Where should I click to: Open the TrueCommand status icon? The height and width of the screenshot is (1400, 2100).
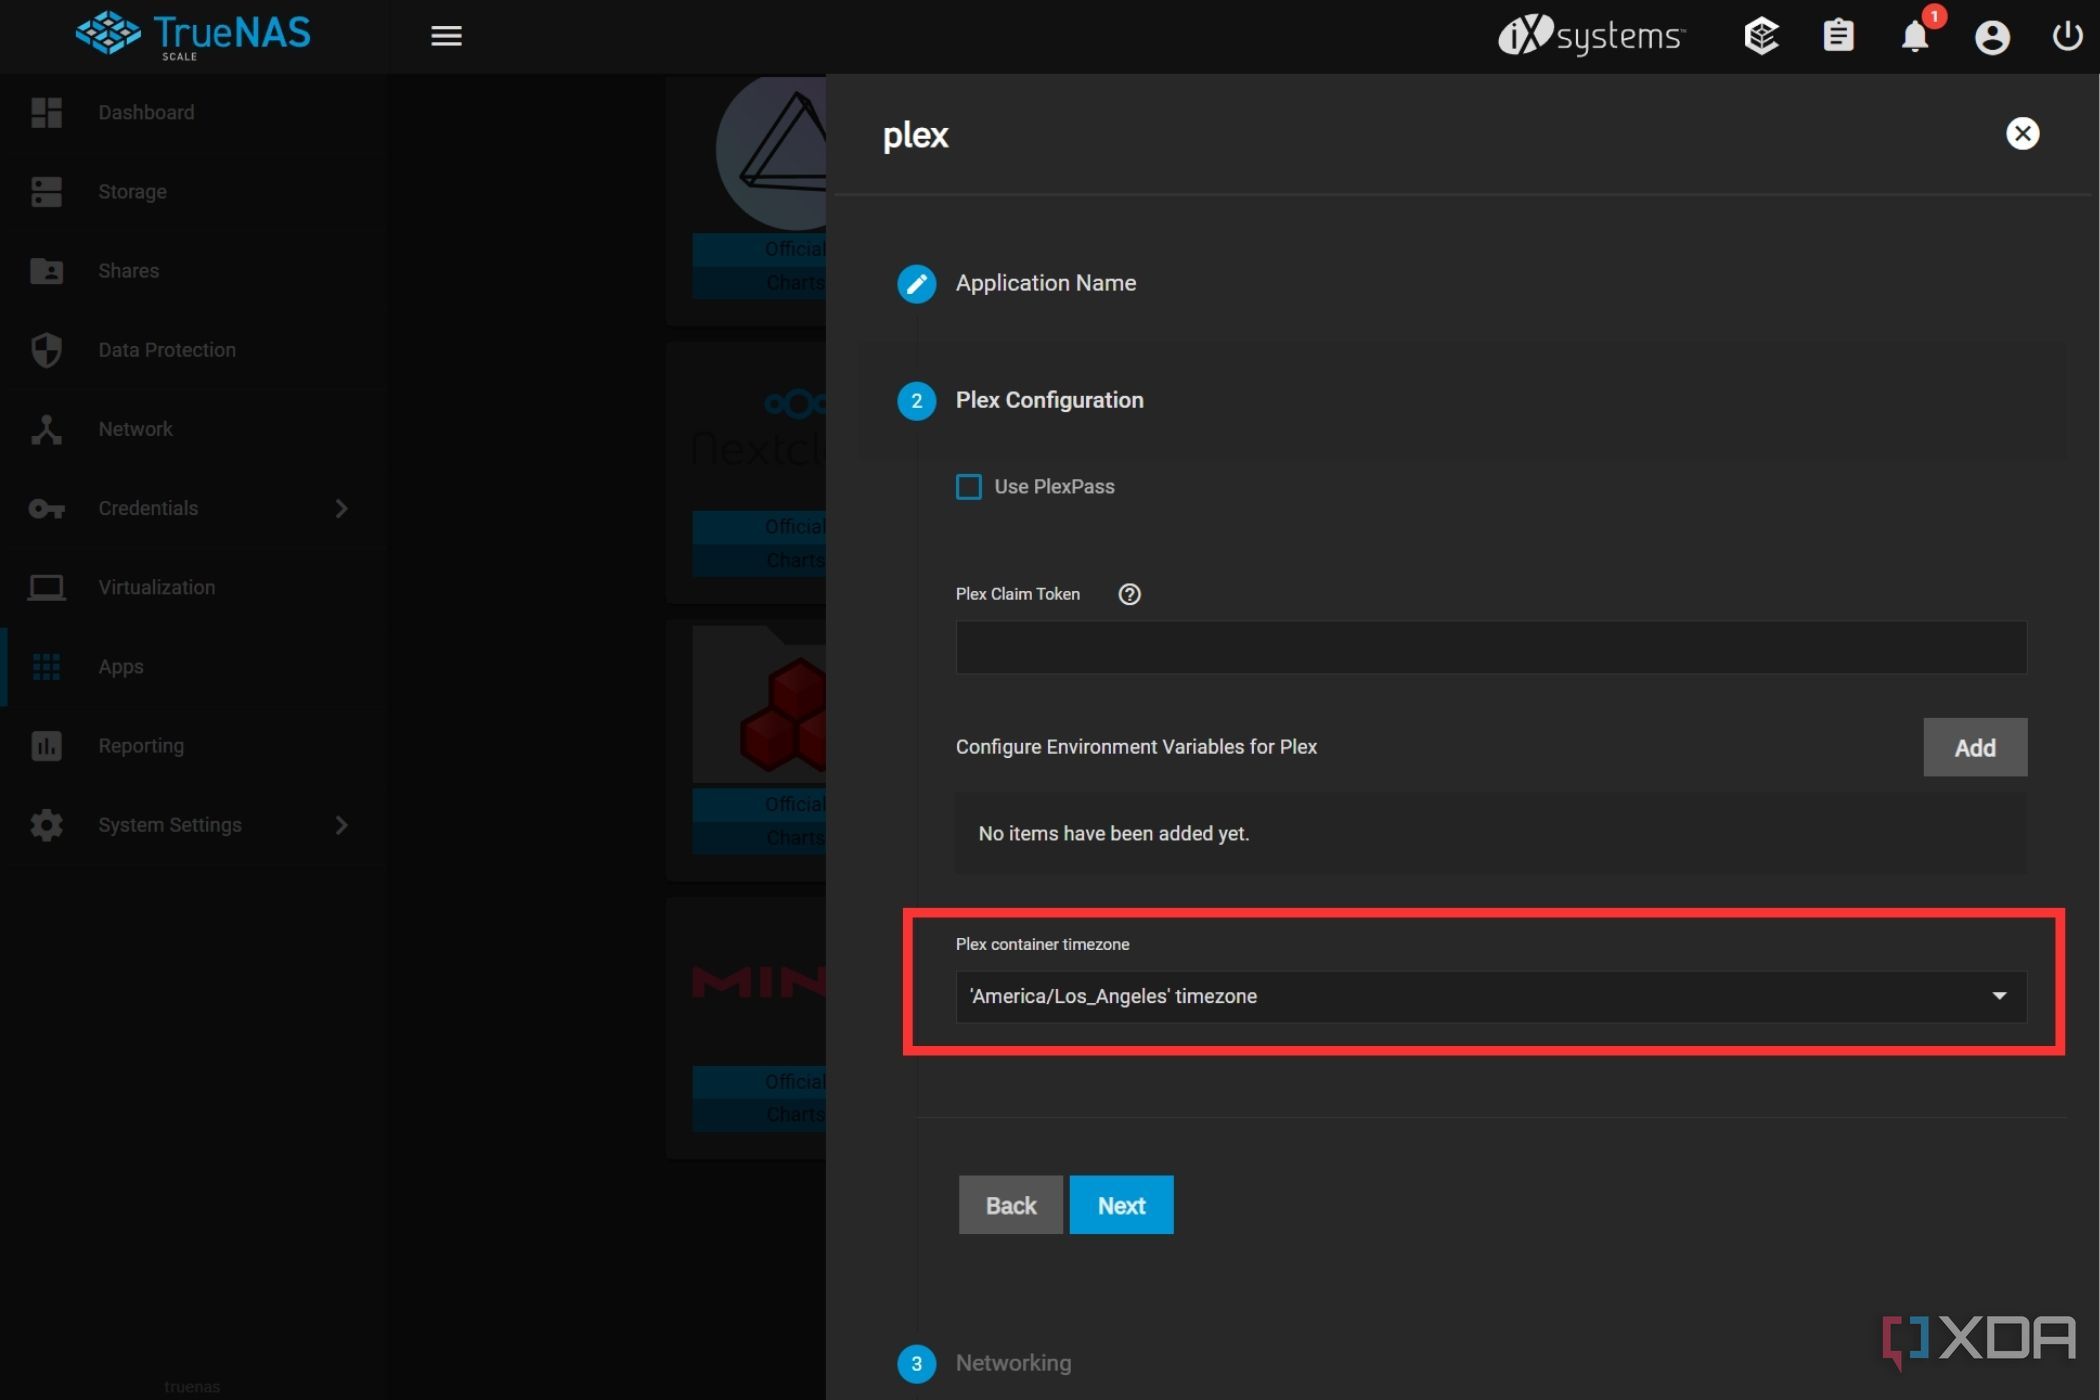(x=1761, y=36)
